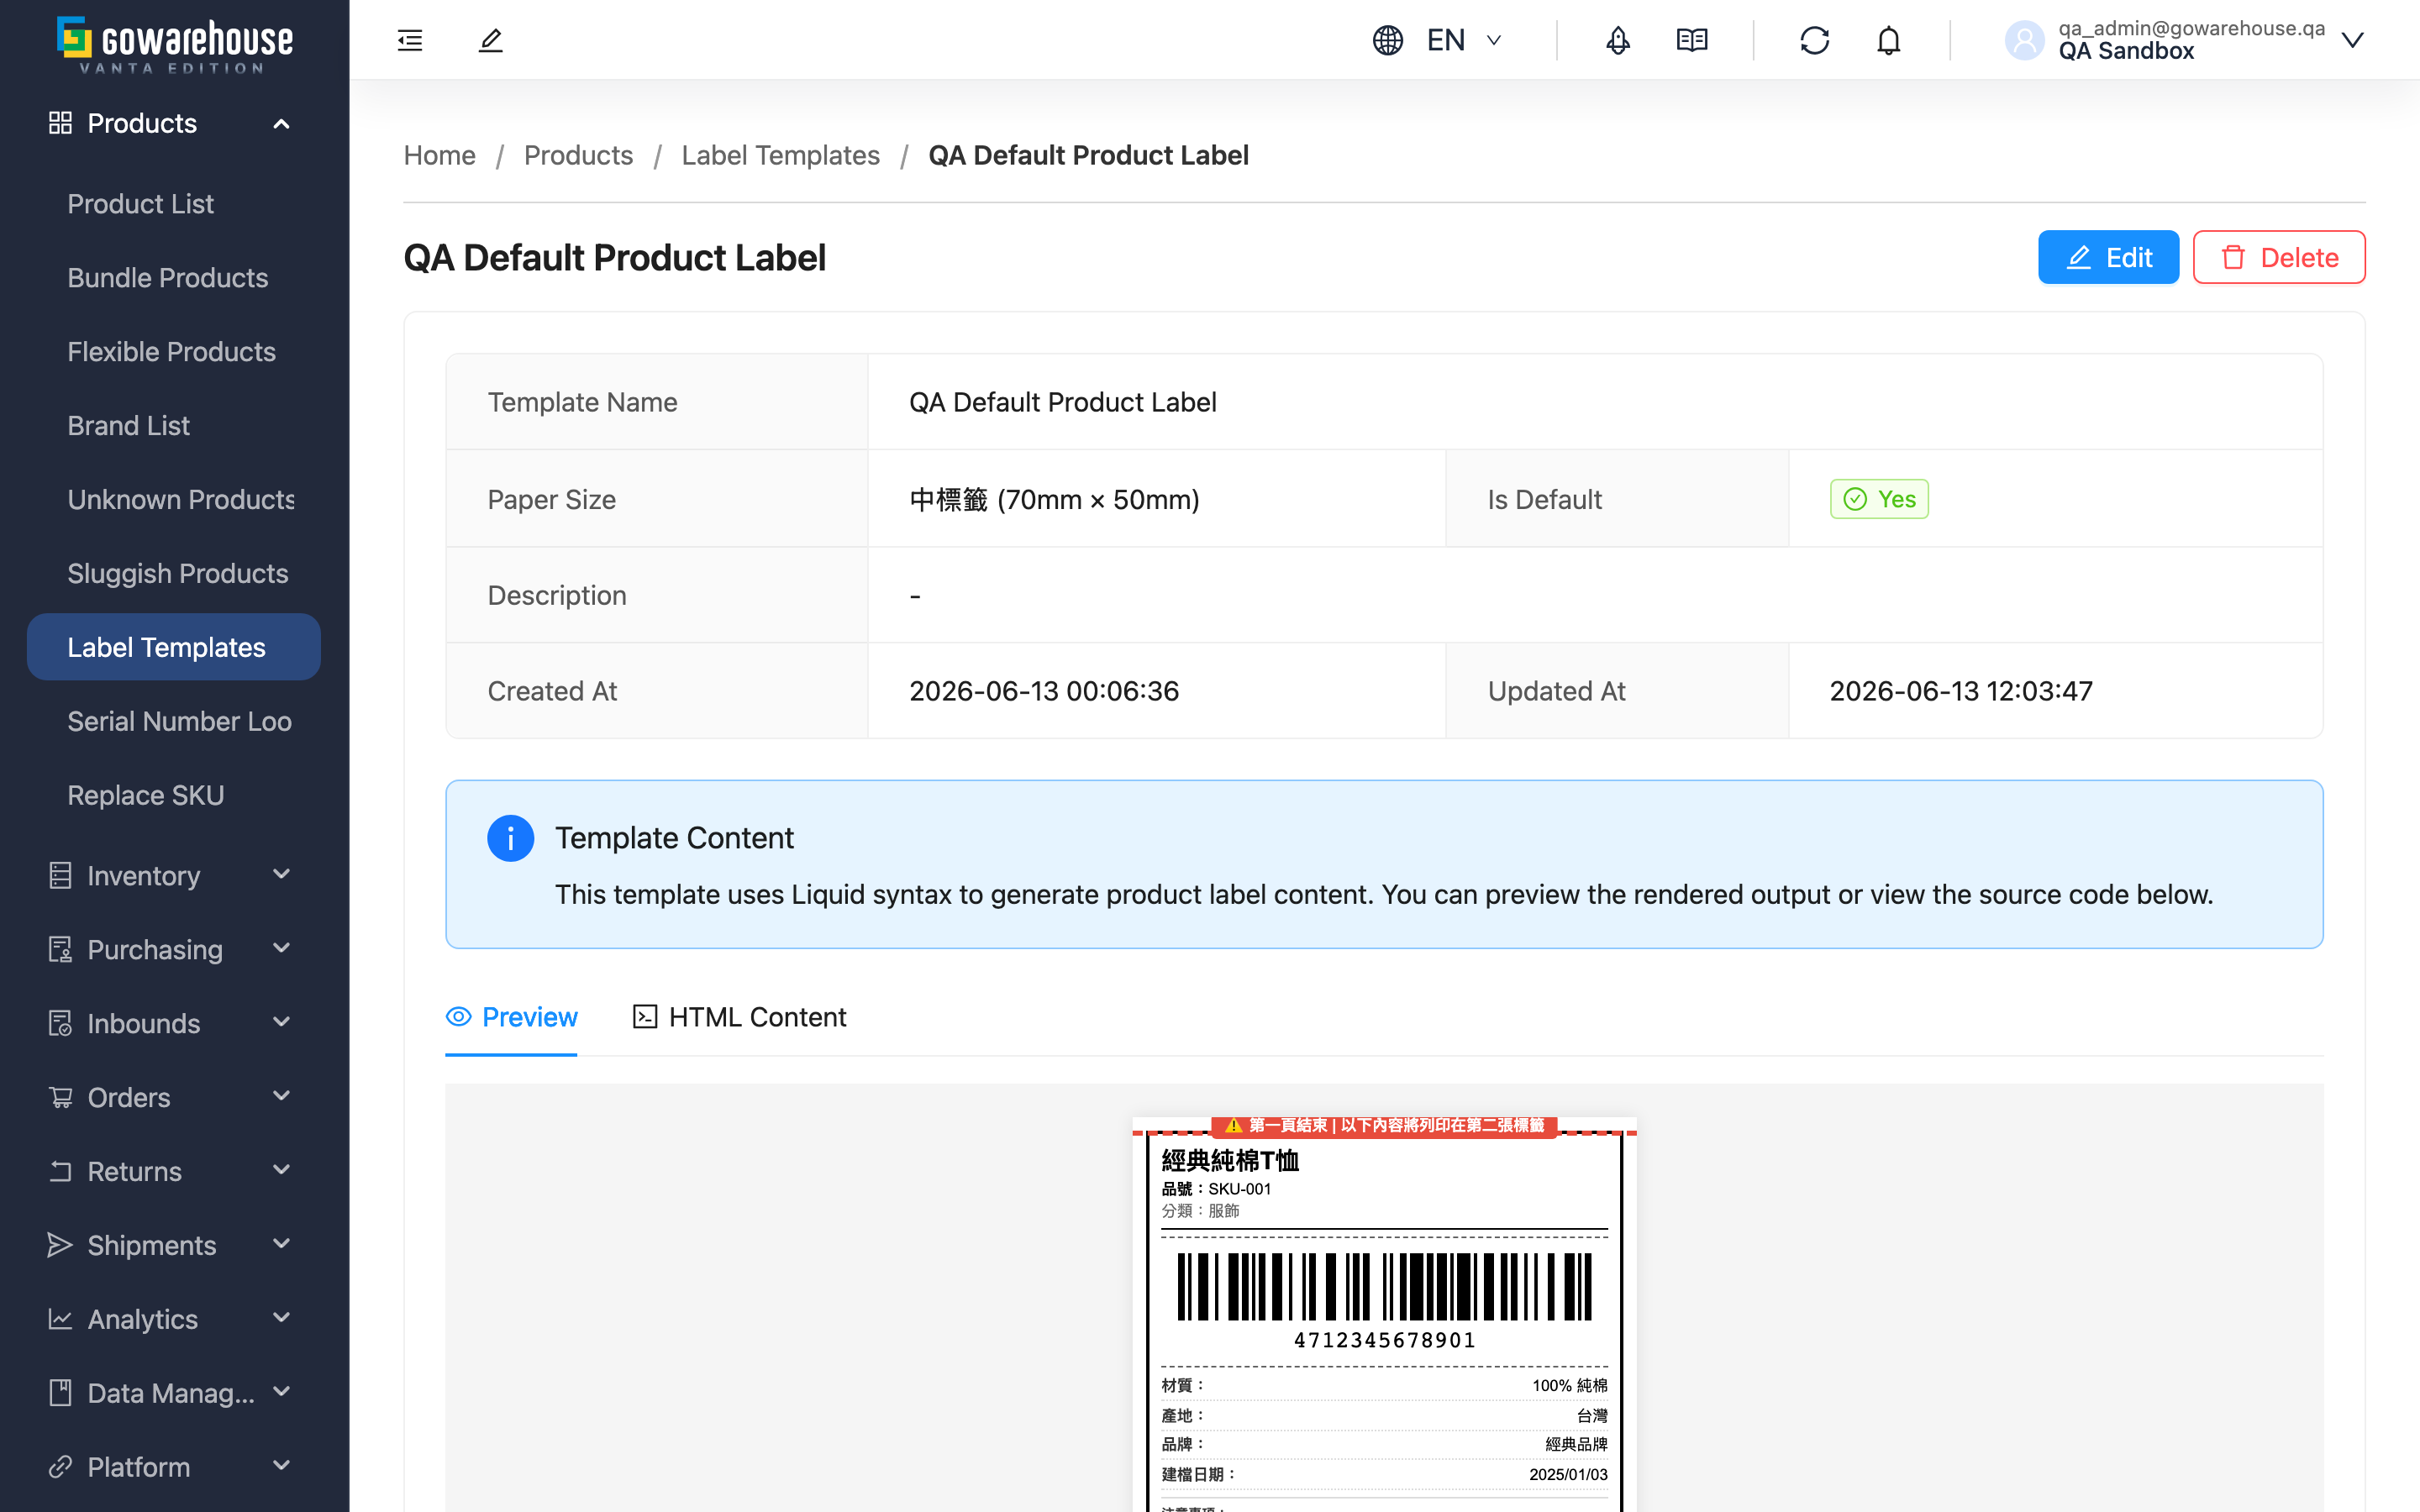Click the Delete button
The width and height of the screenshot is (2420, 1512).
click(x=2279, y=257)
